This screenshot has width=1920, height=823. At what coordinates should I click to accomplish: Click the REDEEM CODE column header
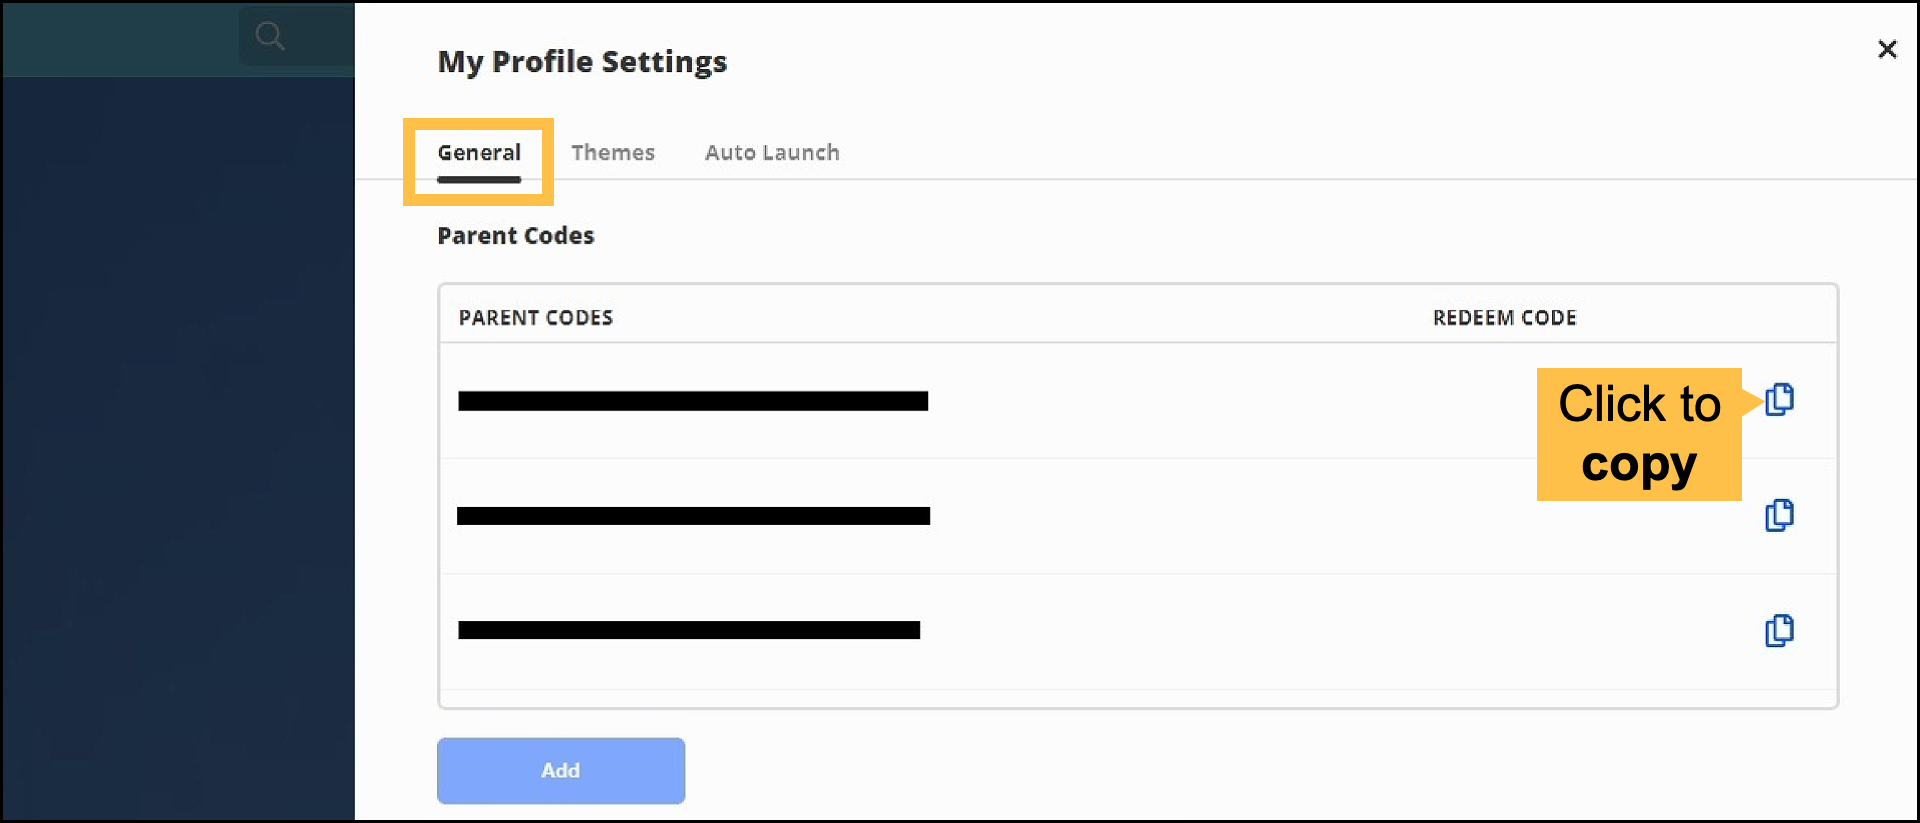coord(1504,317)
